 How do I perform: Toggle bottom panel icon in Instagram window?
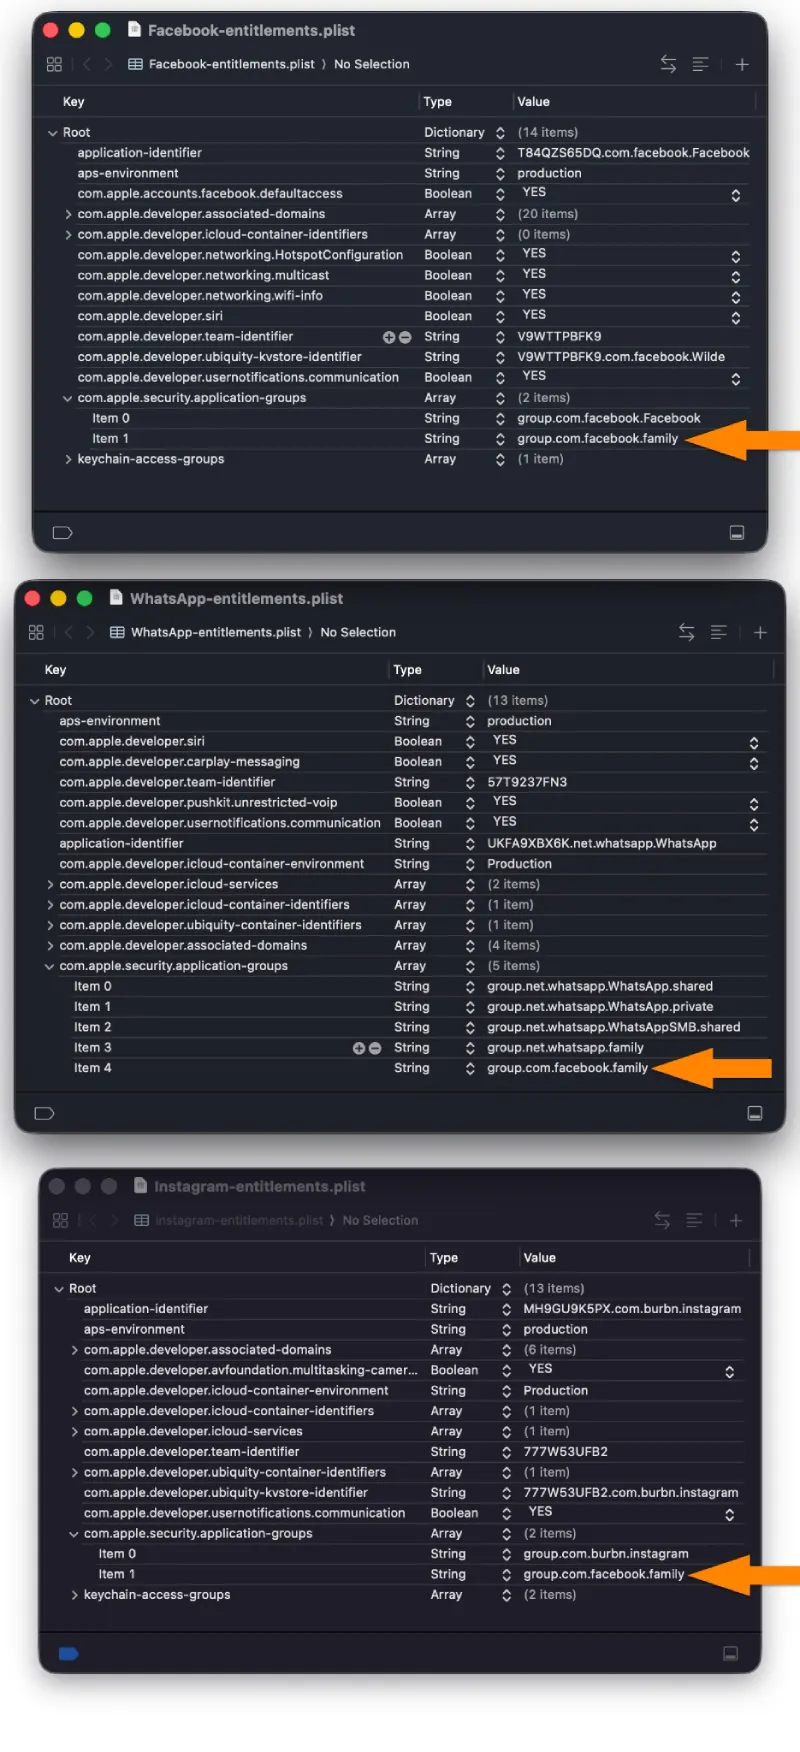pos(731,1653)
